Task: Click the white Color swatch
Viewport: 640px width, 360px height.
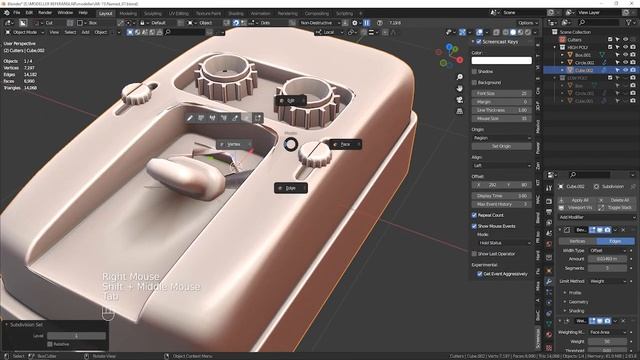Action: (502, 60)
